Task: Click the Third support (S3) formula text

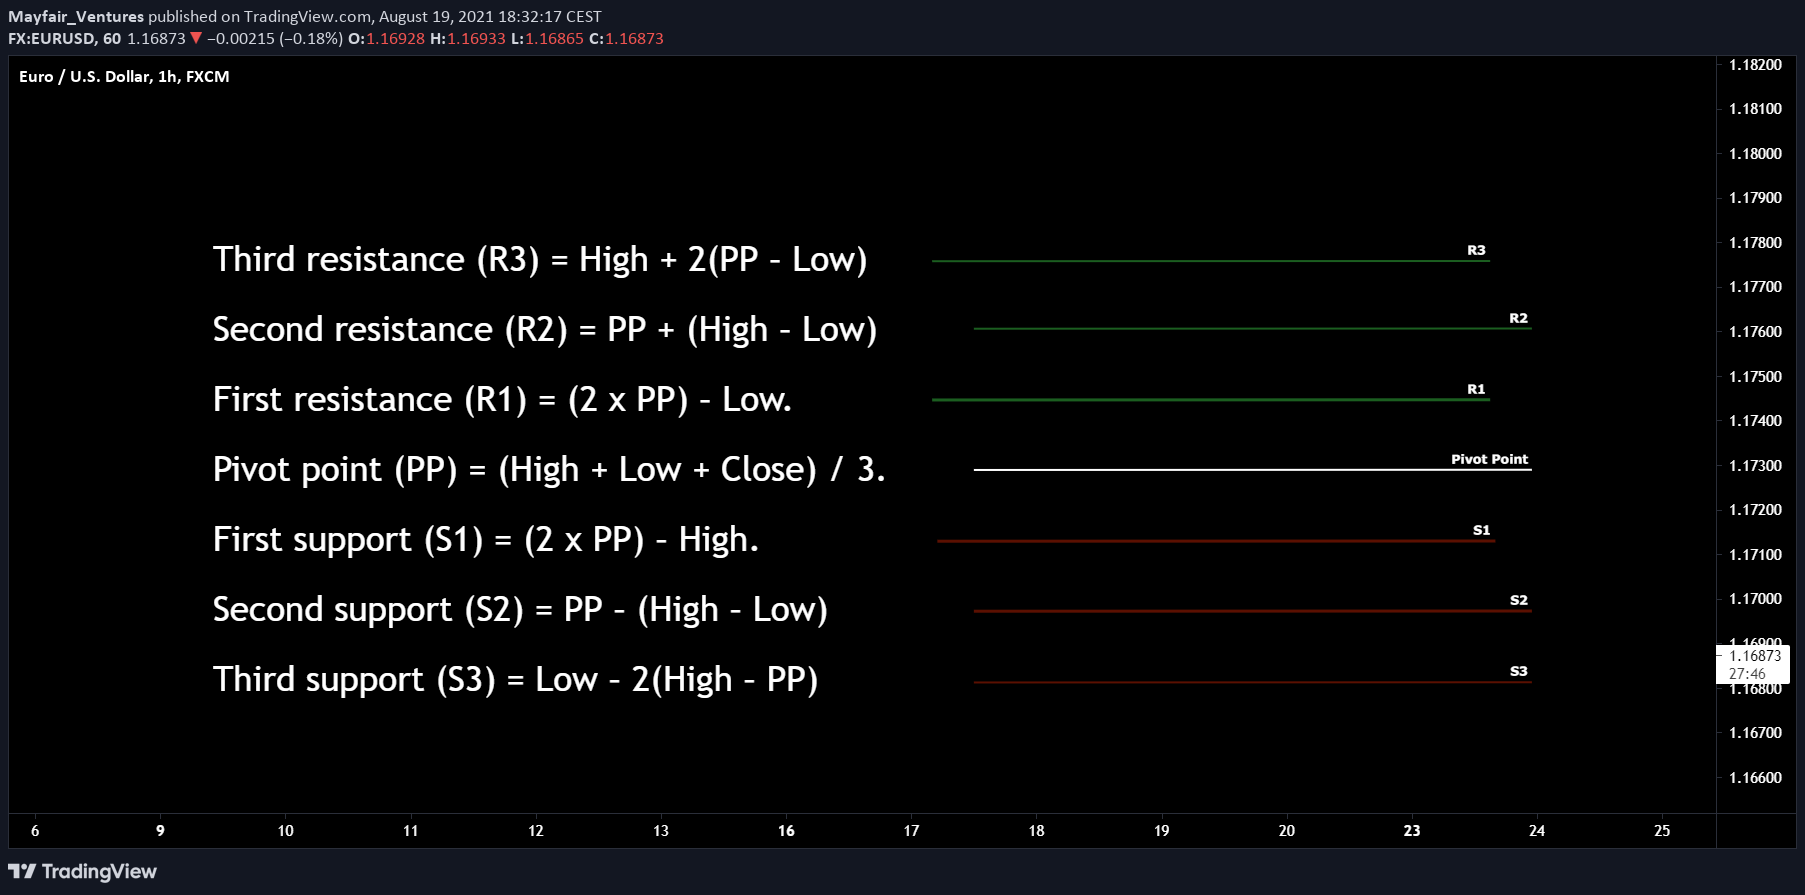Action: [516, 679]
